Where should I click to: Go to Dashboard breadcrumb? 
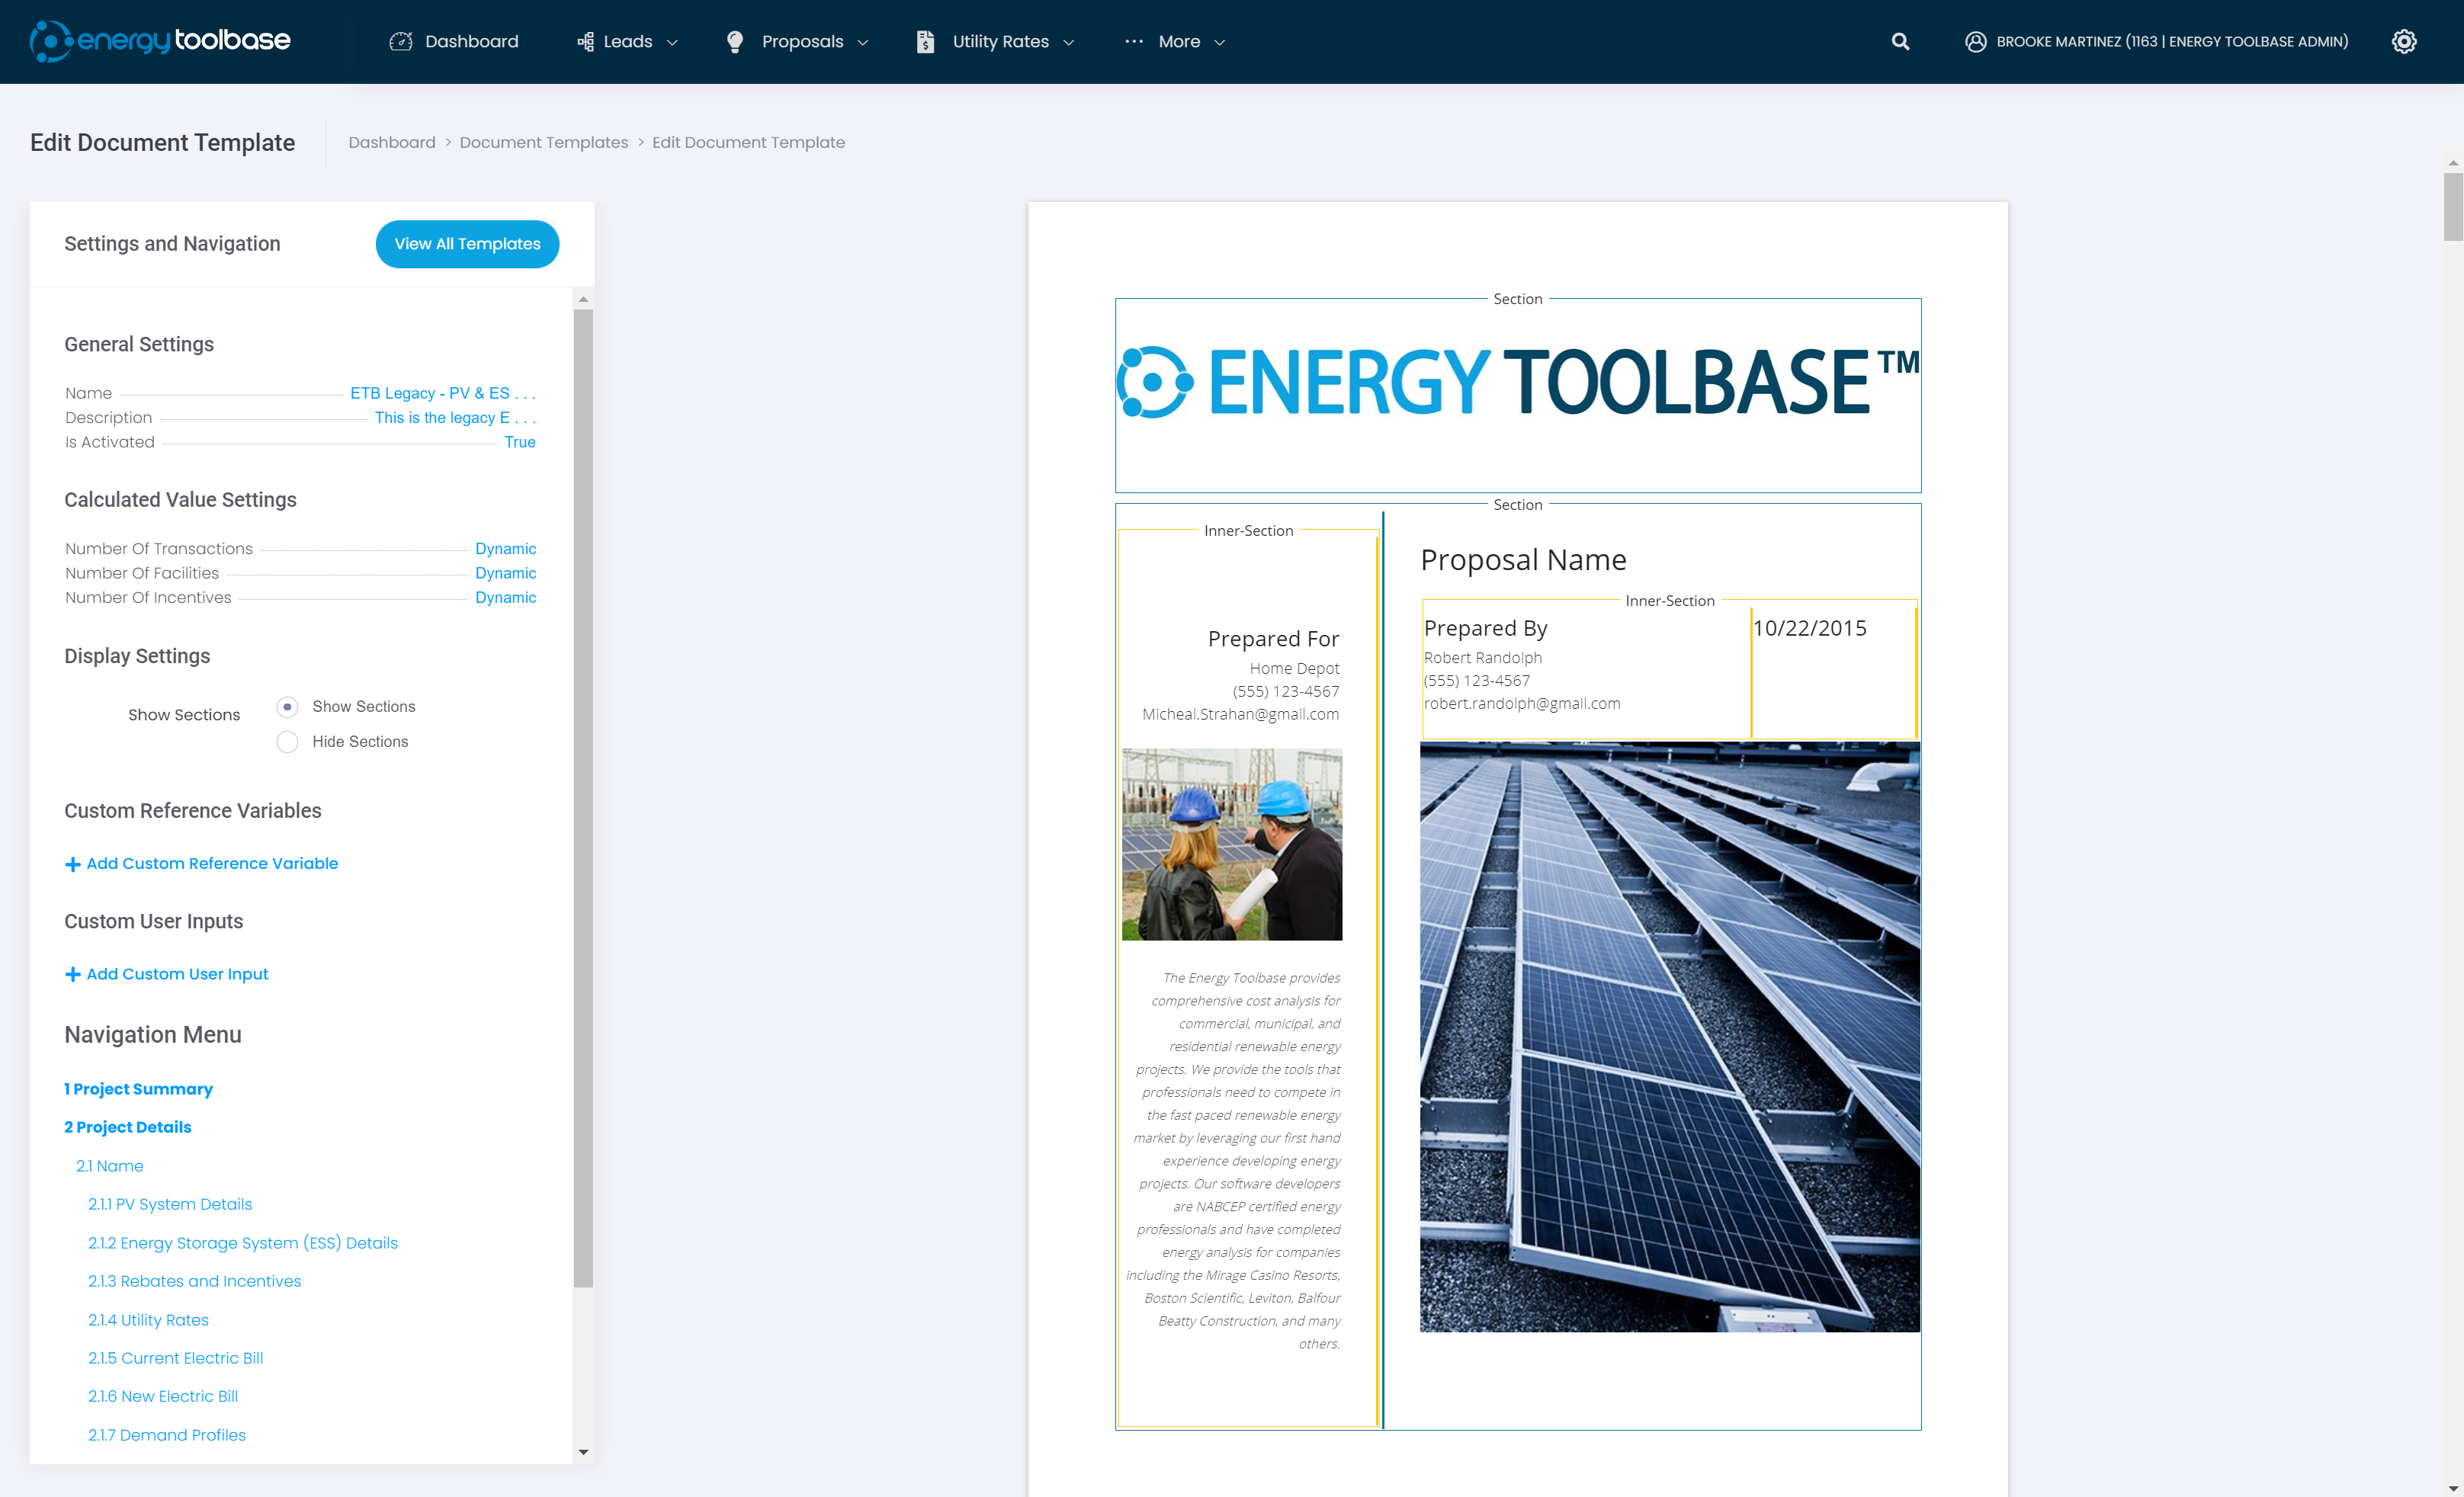click(392, 143)
